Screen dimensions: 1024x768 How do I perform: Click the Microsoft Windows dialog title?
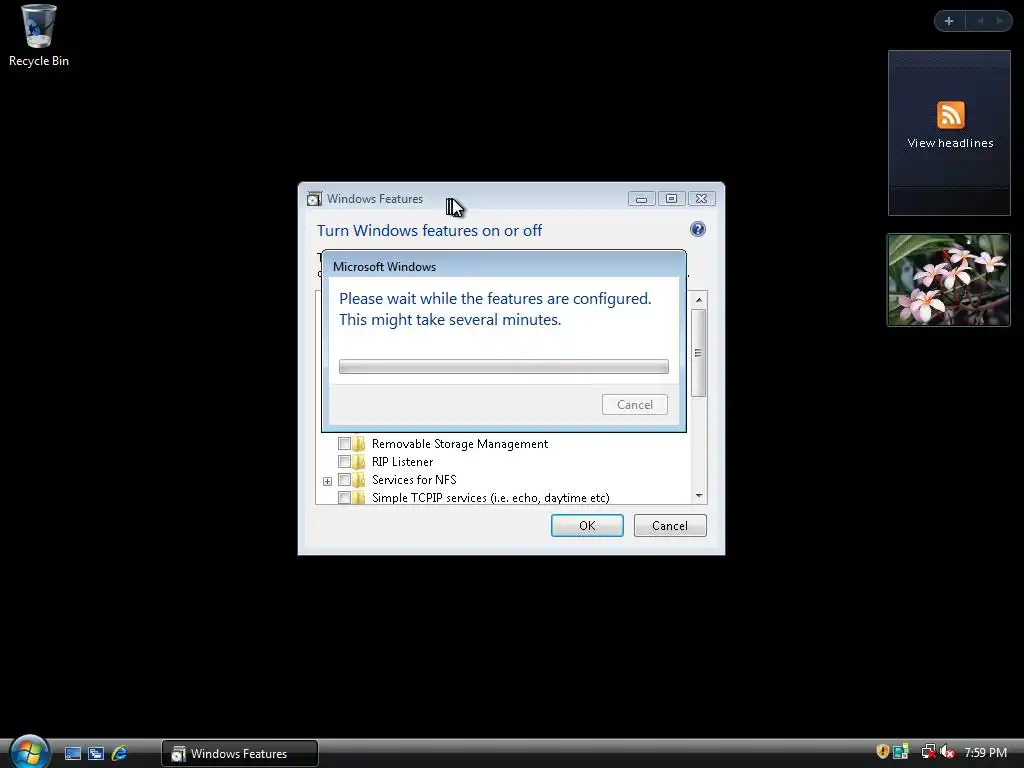pyautogui.click(x=384, y=266)
